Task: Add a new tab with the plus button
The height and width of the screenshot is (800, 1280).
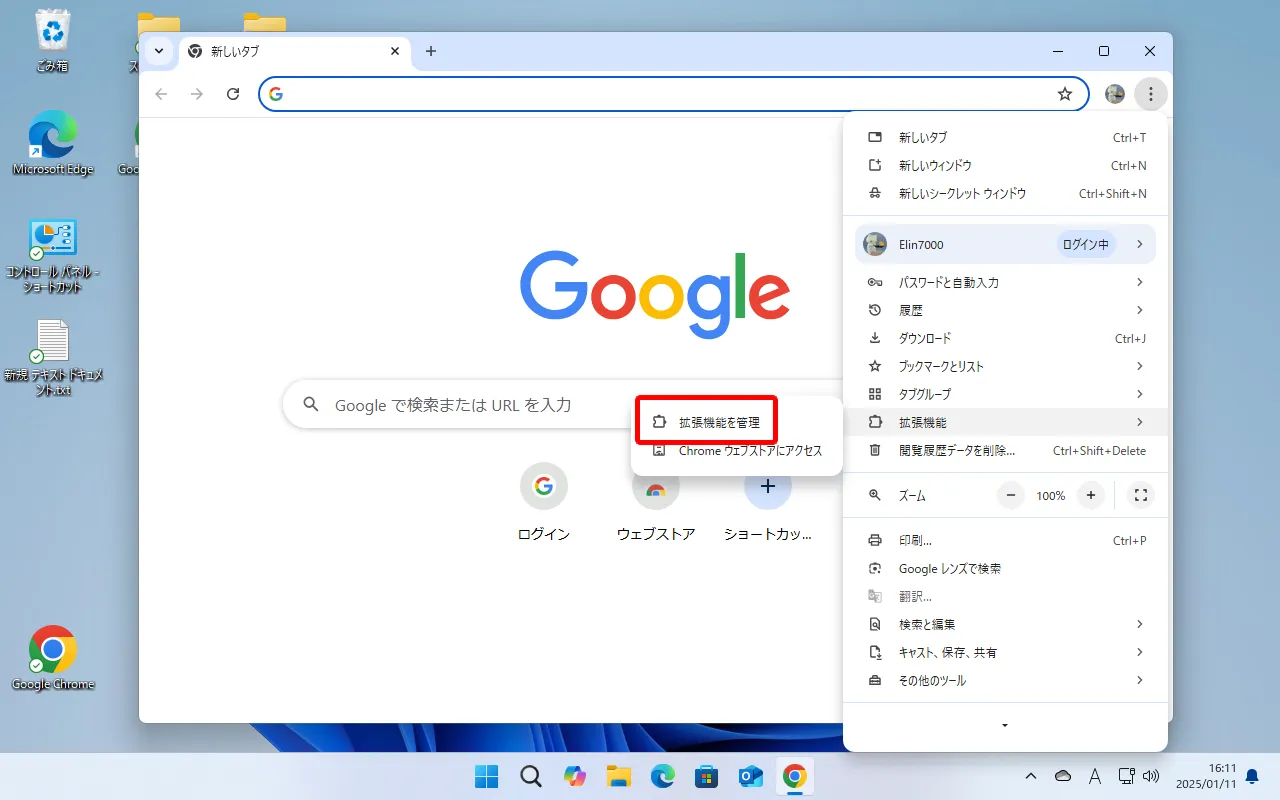Action: point(431,51)
